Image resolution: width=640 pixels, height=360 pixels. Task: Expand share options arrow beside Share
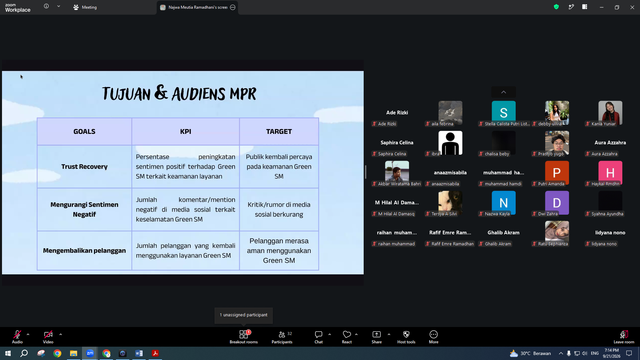389,334
